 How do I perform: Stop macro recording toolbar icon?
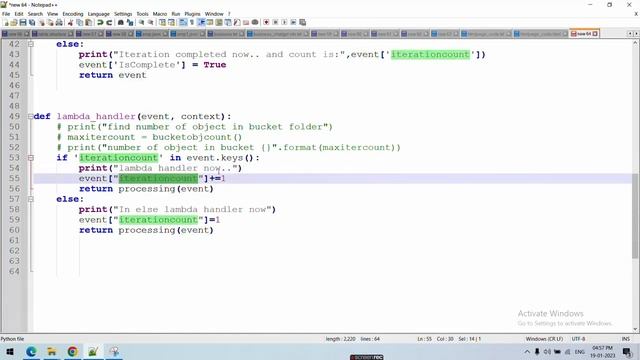tap(275, 22)
